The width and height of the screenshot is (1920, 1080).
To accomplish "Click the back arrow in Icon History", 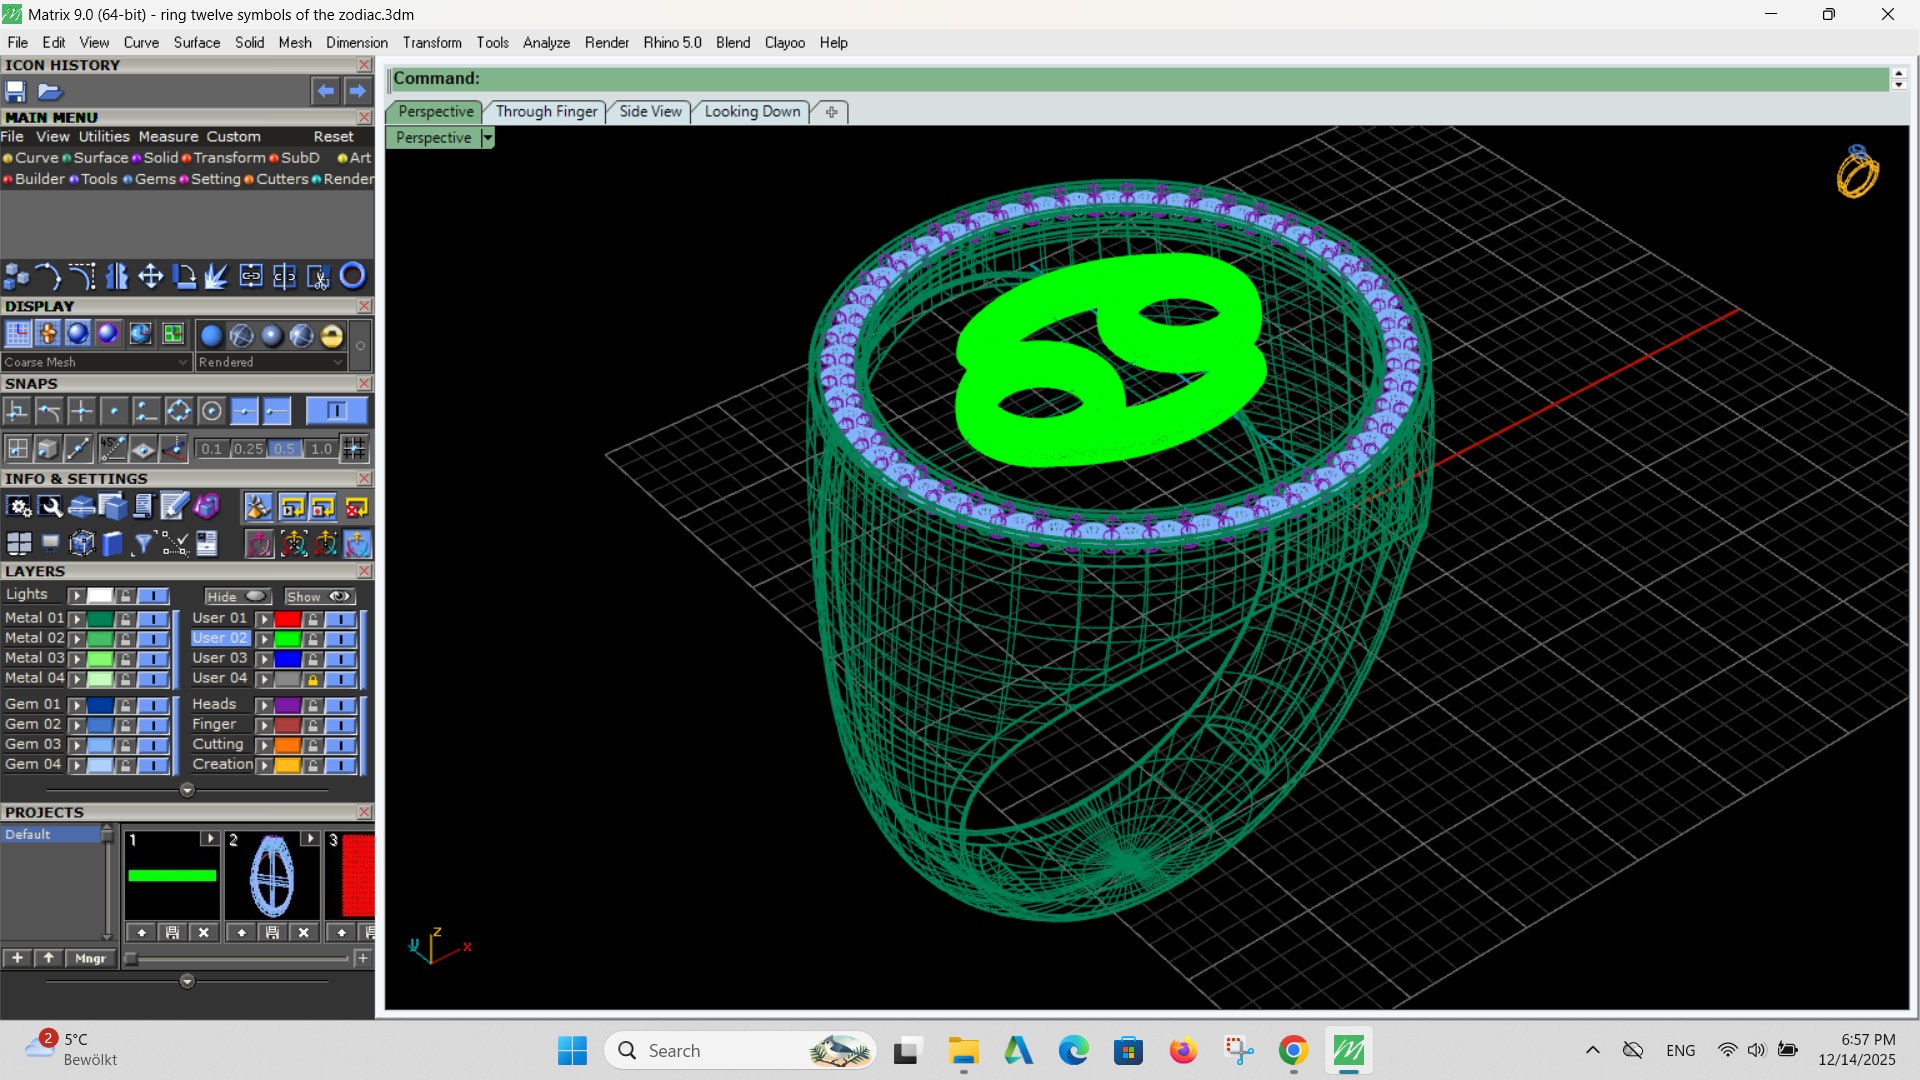I will (325, 91).
